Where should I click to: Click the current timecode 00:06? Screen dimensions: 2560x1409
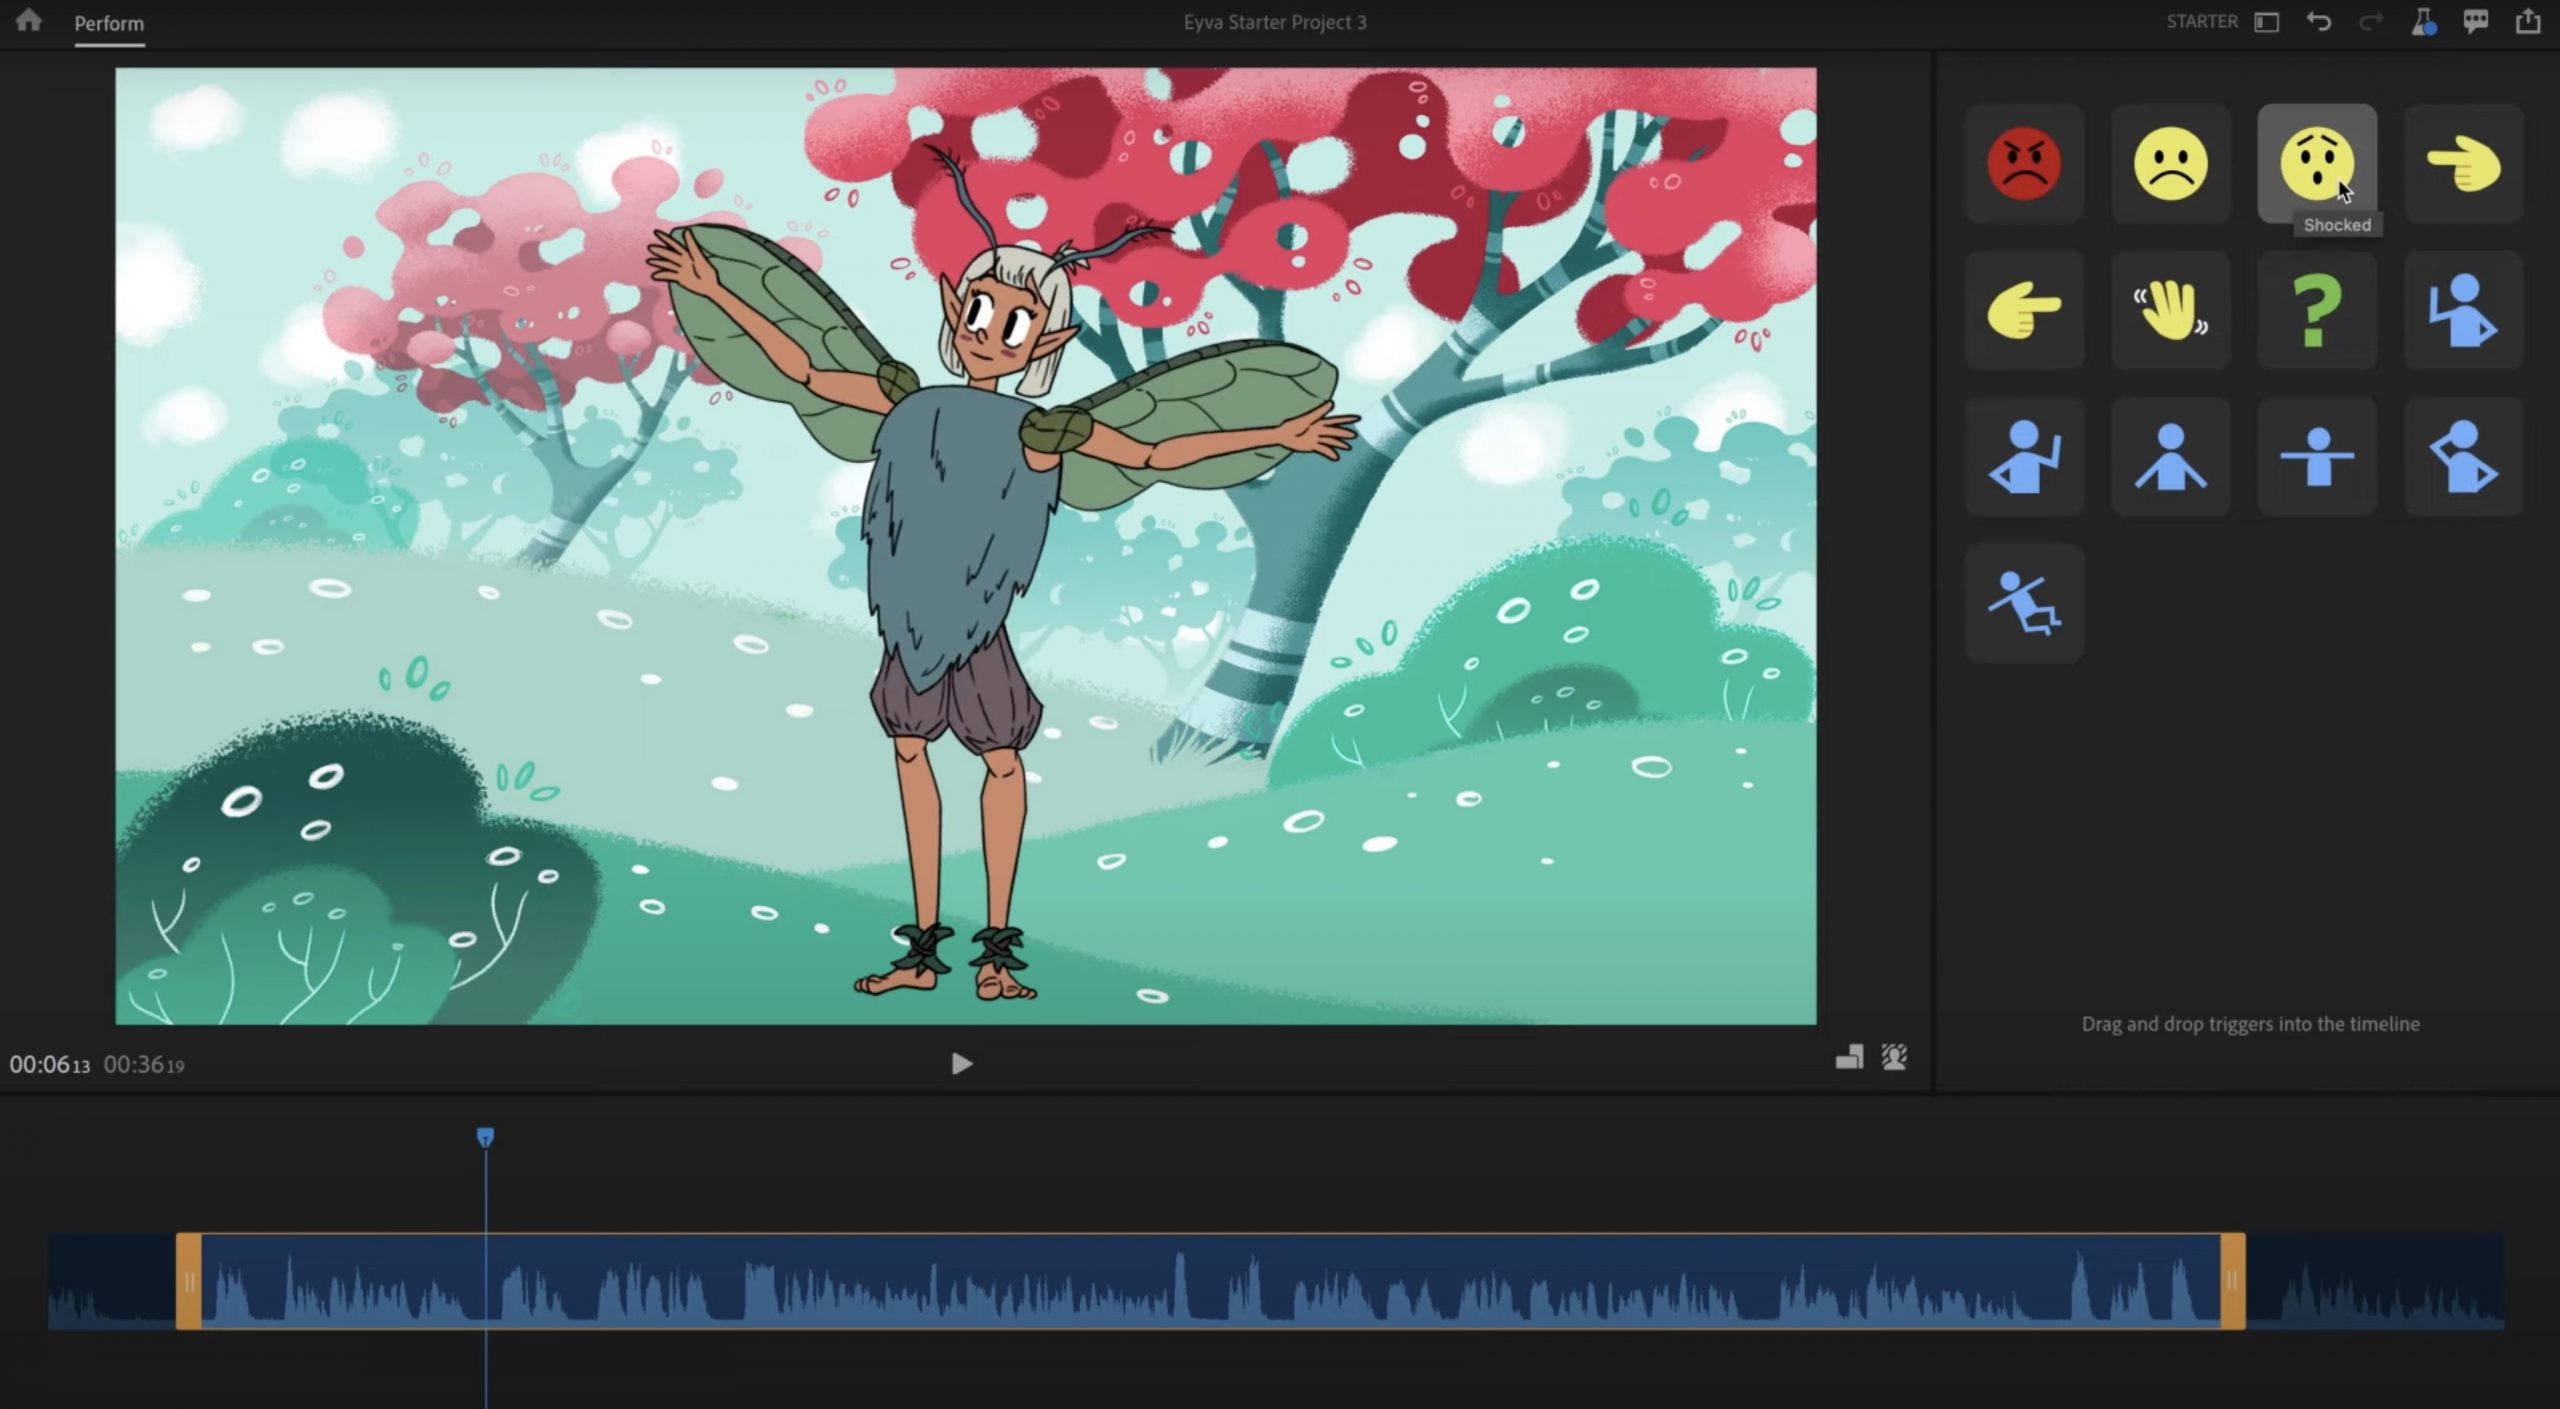[x=50, y=1064]
